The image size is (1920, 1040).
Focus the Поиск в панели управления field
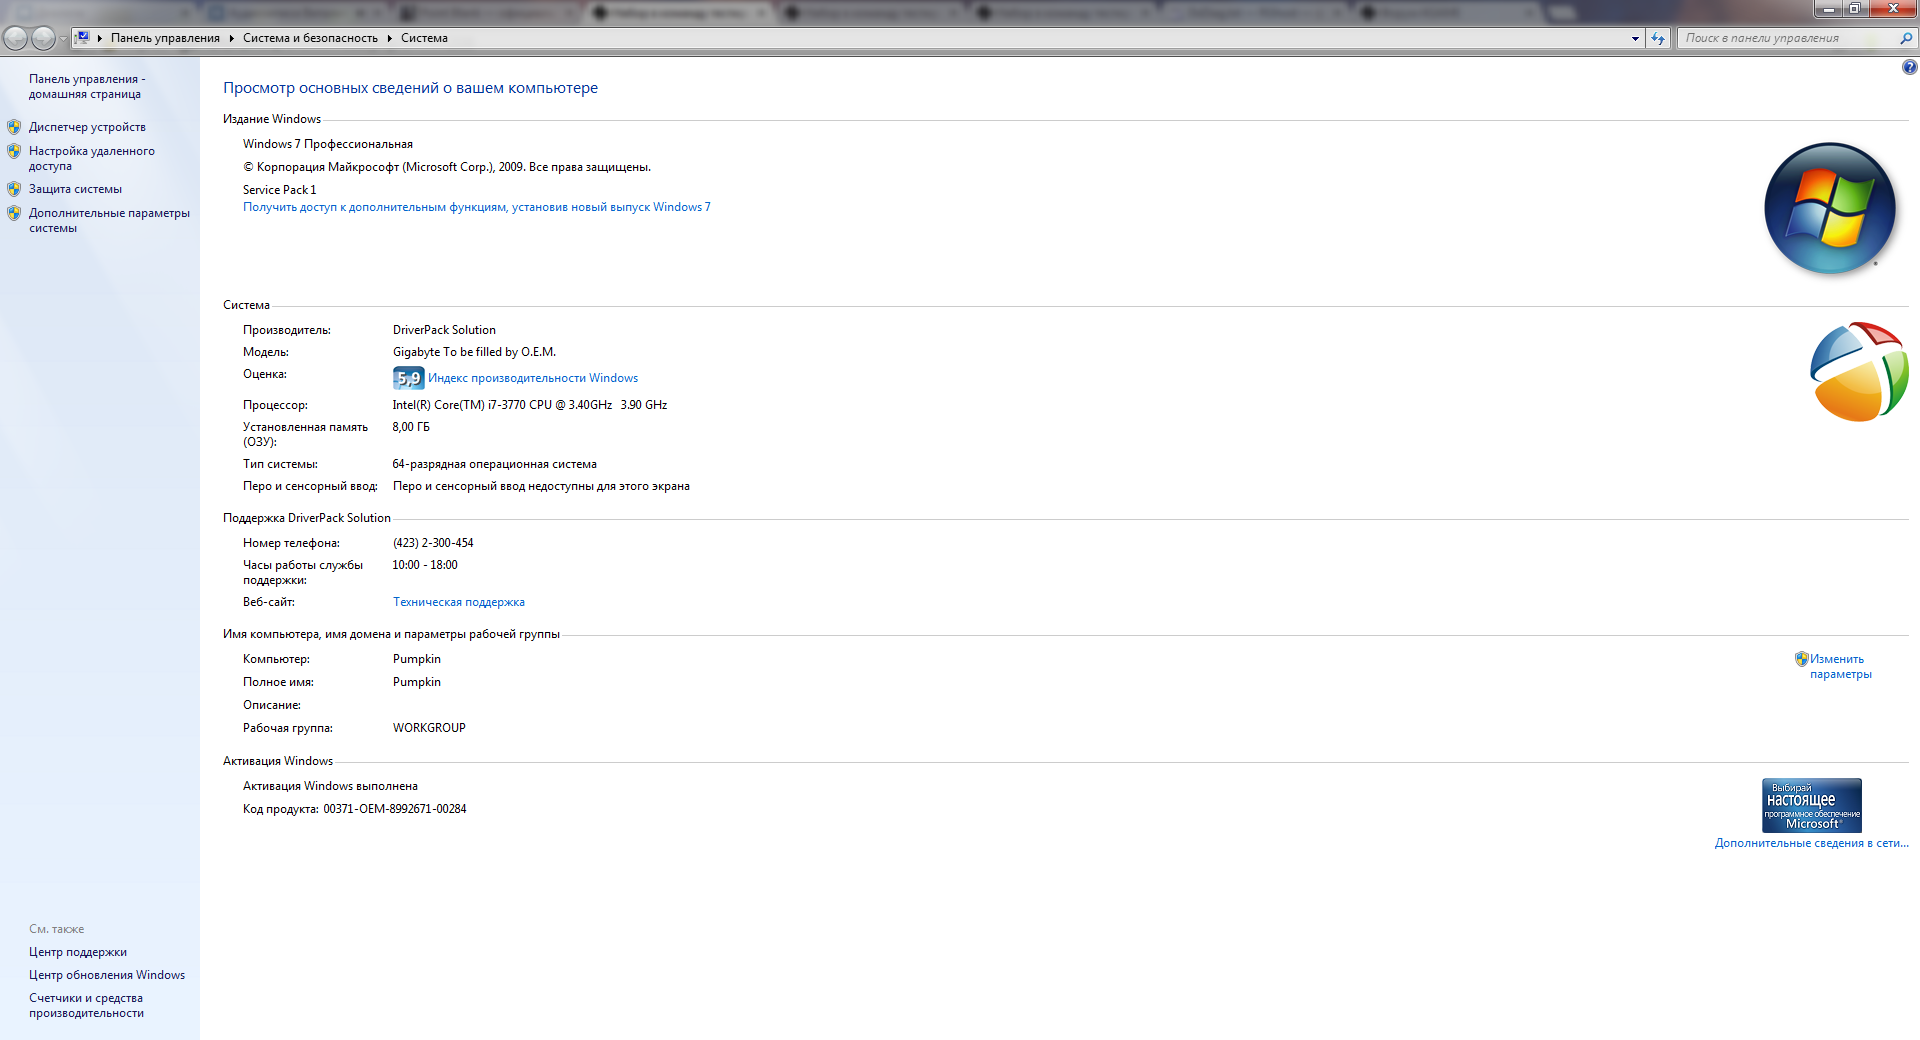pos(1786,38)
